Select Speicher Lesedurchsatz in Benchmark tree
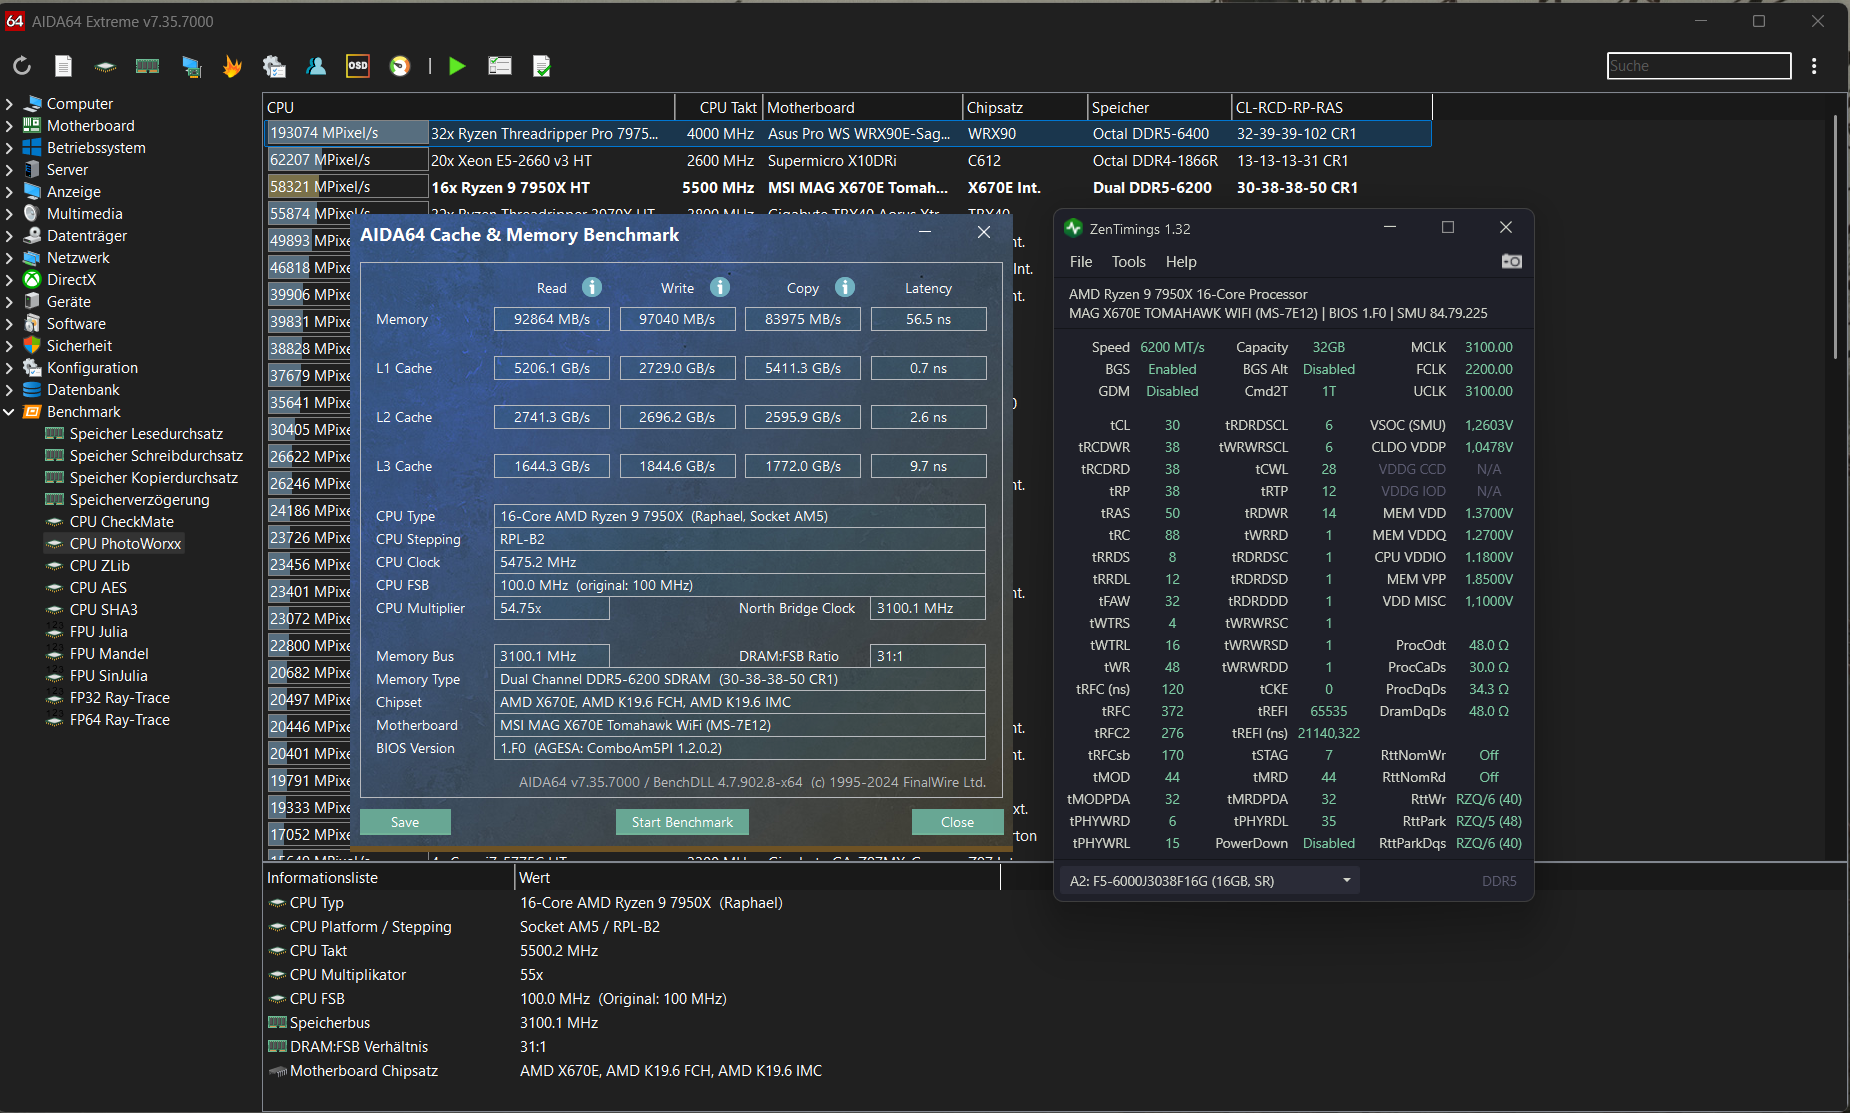The image size is (1850, 1113). tap(146, 434)
